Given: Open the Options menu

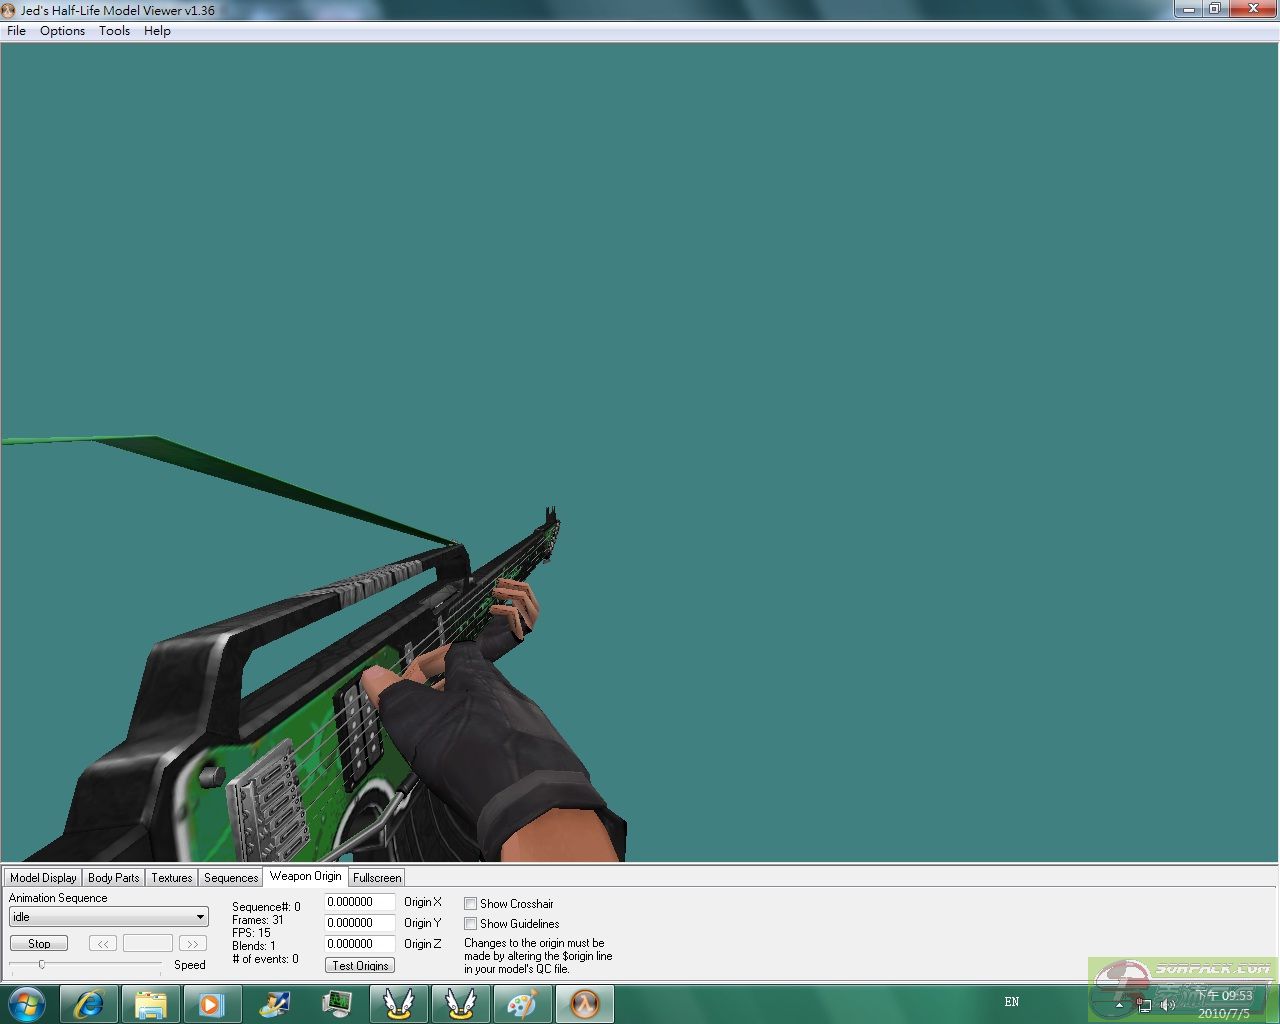Looking at the screenshot, I should (x=62, y=31).
